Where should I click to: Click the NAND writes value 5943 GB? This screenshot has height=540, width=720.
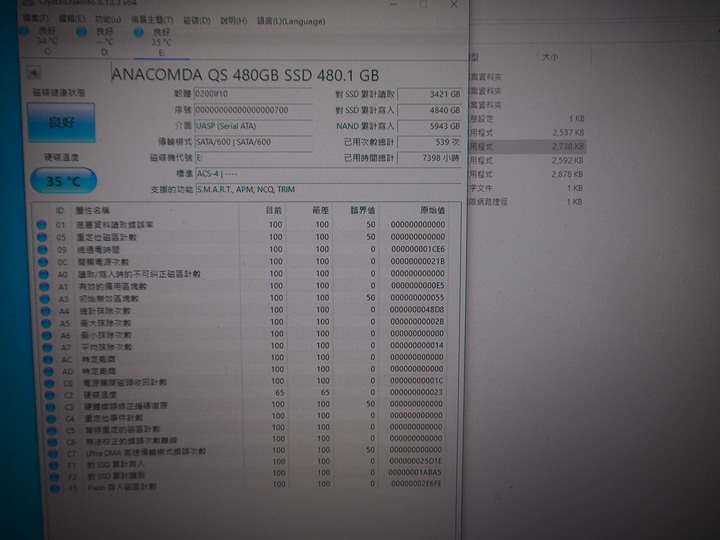[429, 126]
